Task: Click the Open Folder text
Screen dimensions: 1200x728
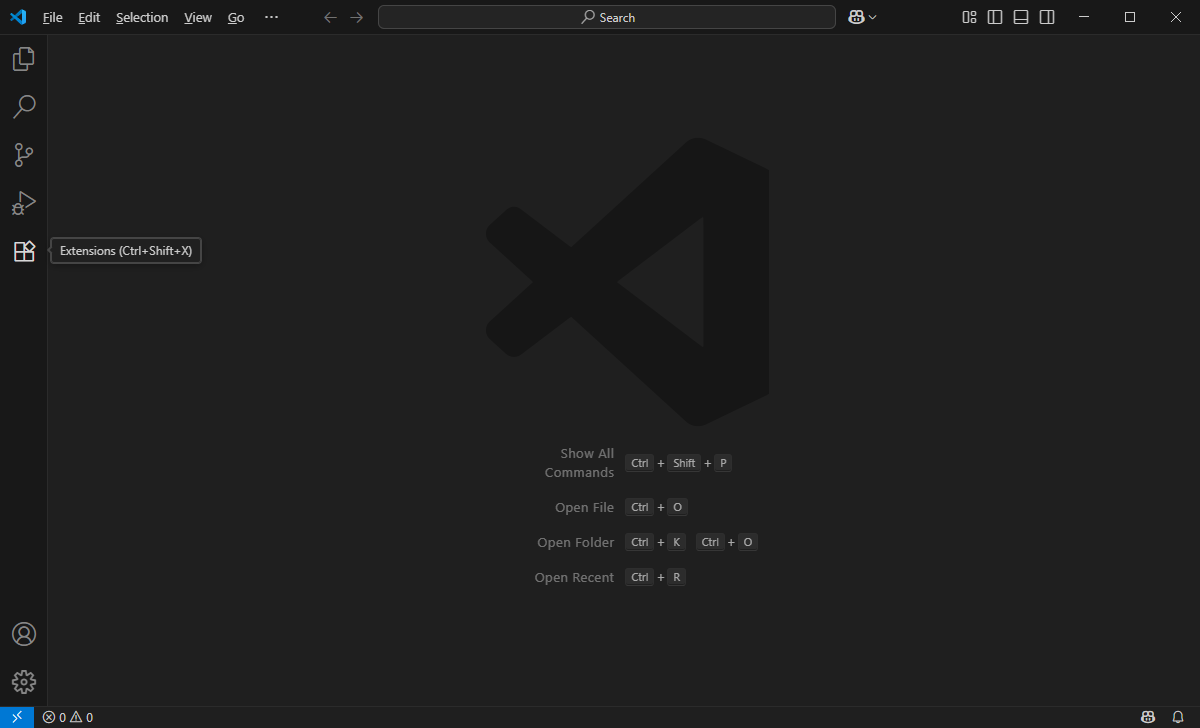Action: coord(575,543)
